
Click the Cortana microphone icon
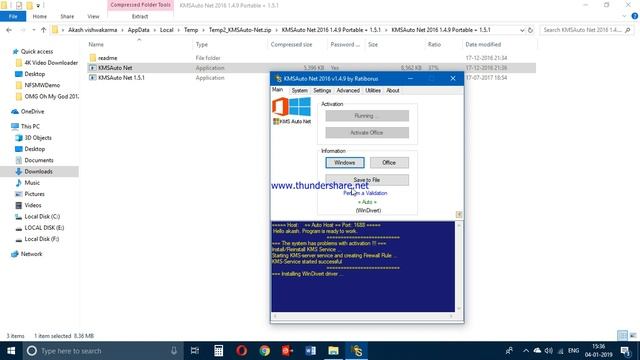pyautogui.click(x=174, y=351)
